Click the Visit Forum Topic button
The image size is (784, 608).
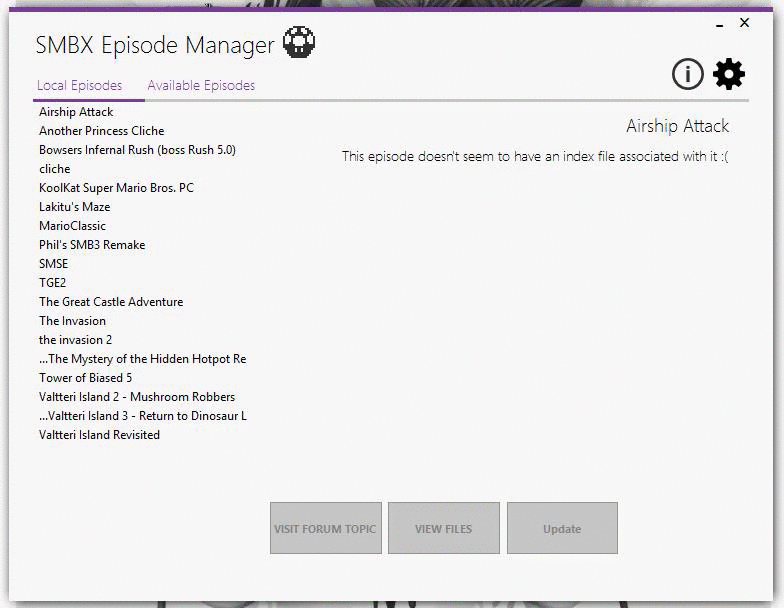coord(326,528)
